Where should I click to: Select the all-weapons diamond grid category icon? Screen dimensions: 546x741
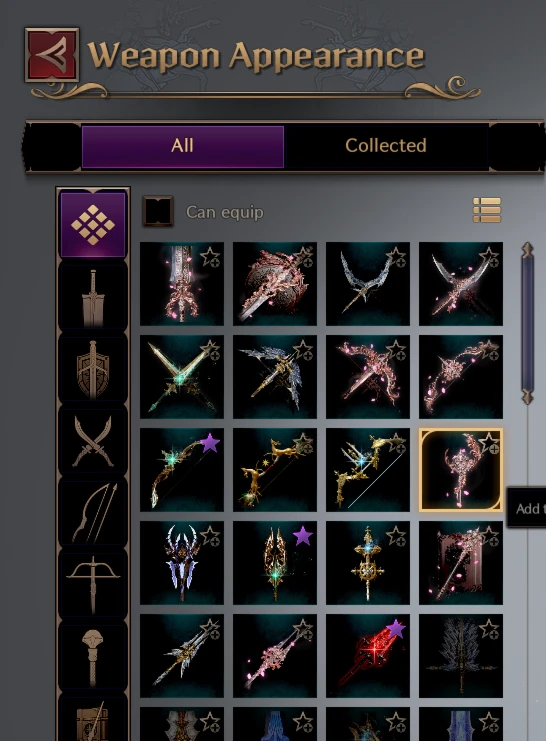point(93,224)
